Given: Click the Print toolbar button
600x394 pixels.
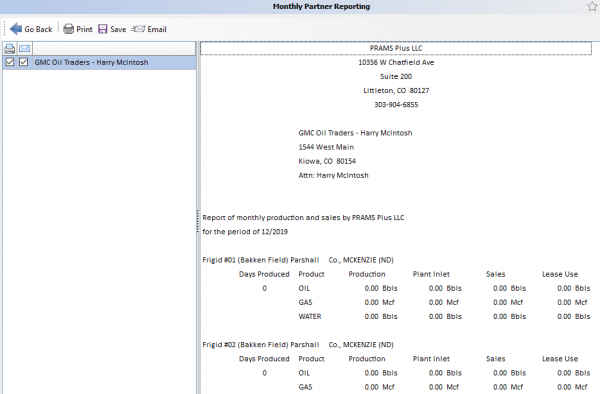Looking at the screenshot, I should click(x=78, y=29).
